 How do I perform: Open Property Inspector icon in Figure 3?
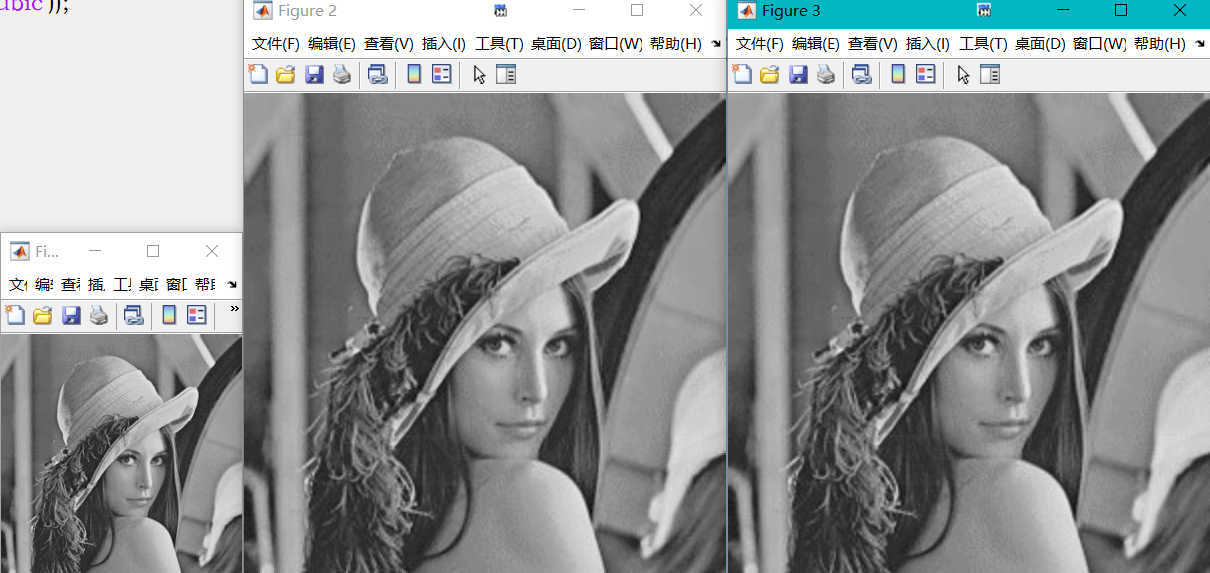990,74
